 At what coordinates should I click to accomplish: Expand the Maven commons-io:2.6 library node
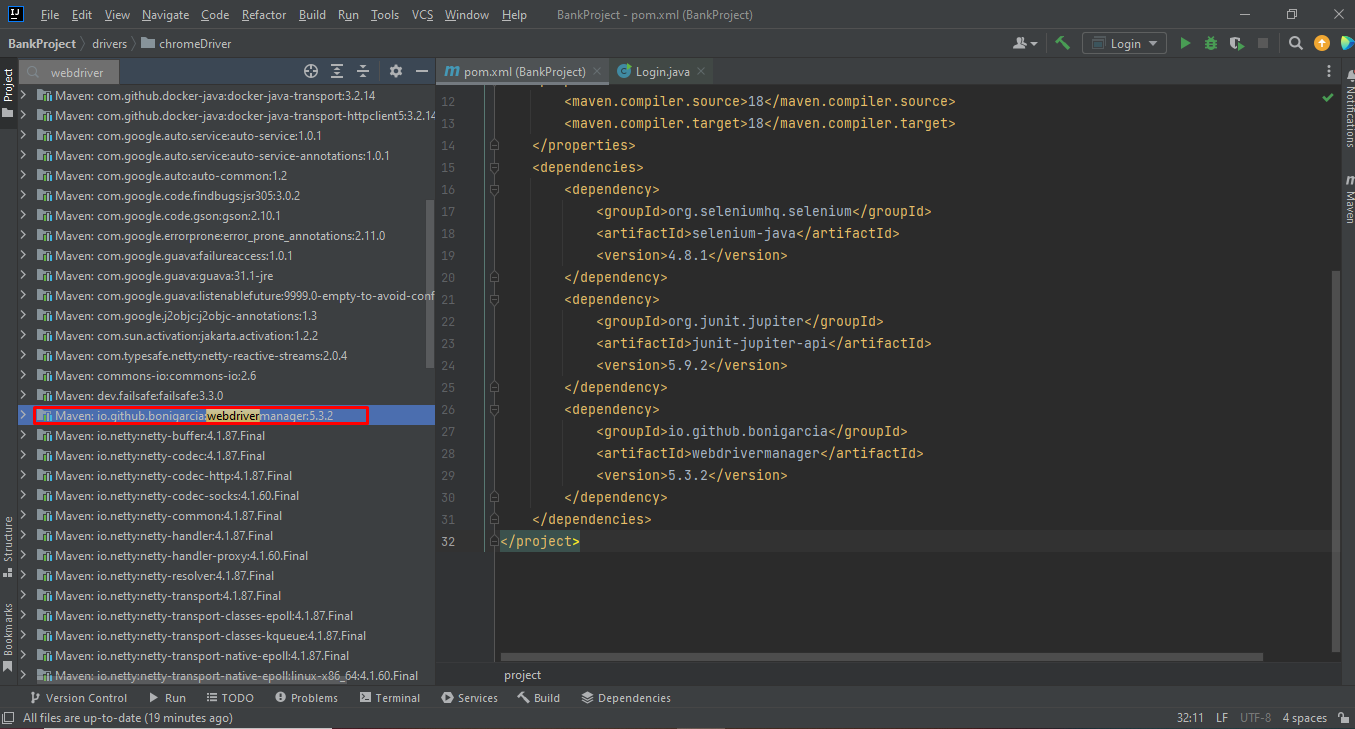click(x=24, y=375)
